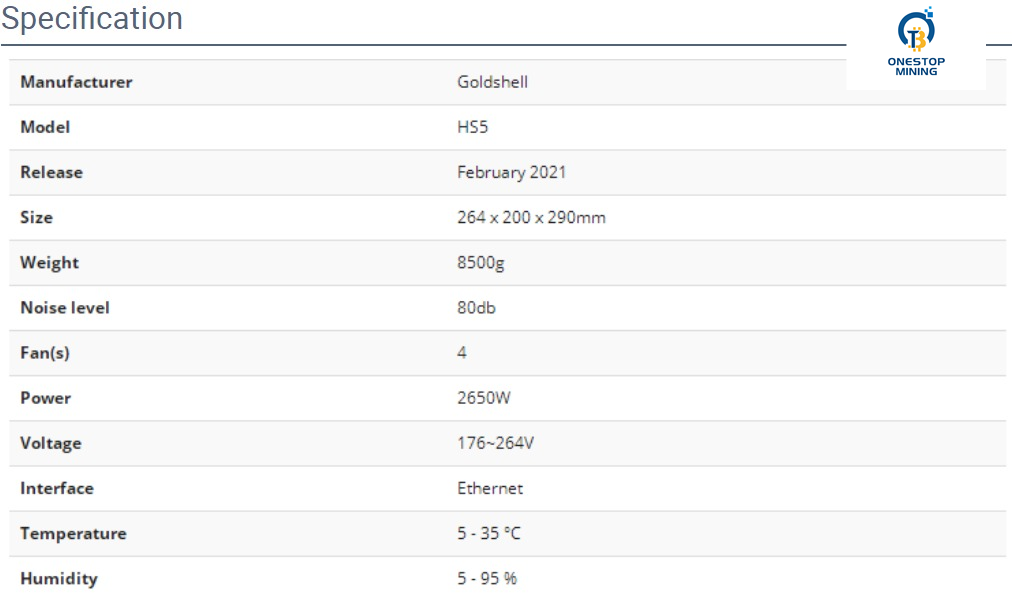
Task: Click the February 2021 release value
Action: pos(511,172)
